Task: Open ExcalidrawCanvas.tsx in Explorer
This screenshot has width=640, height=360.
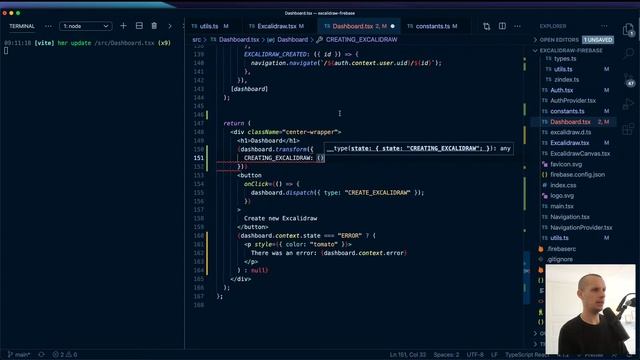Action: 580,153
